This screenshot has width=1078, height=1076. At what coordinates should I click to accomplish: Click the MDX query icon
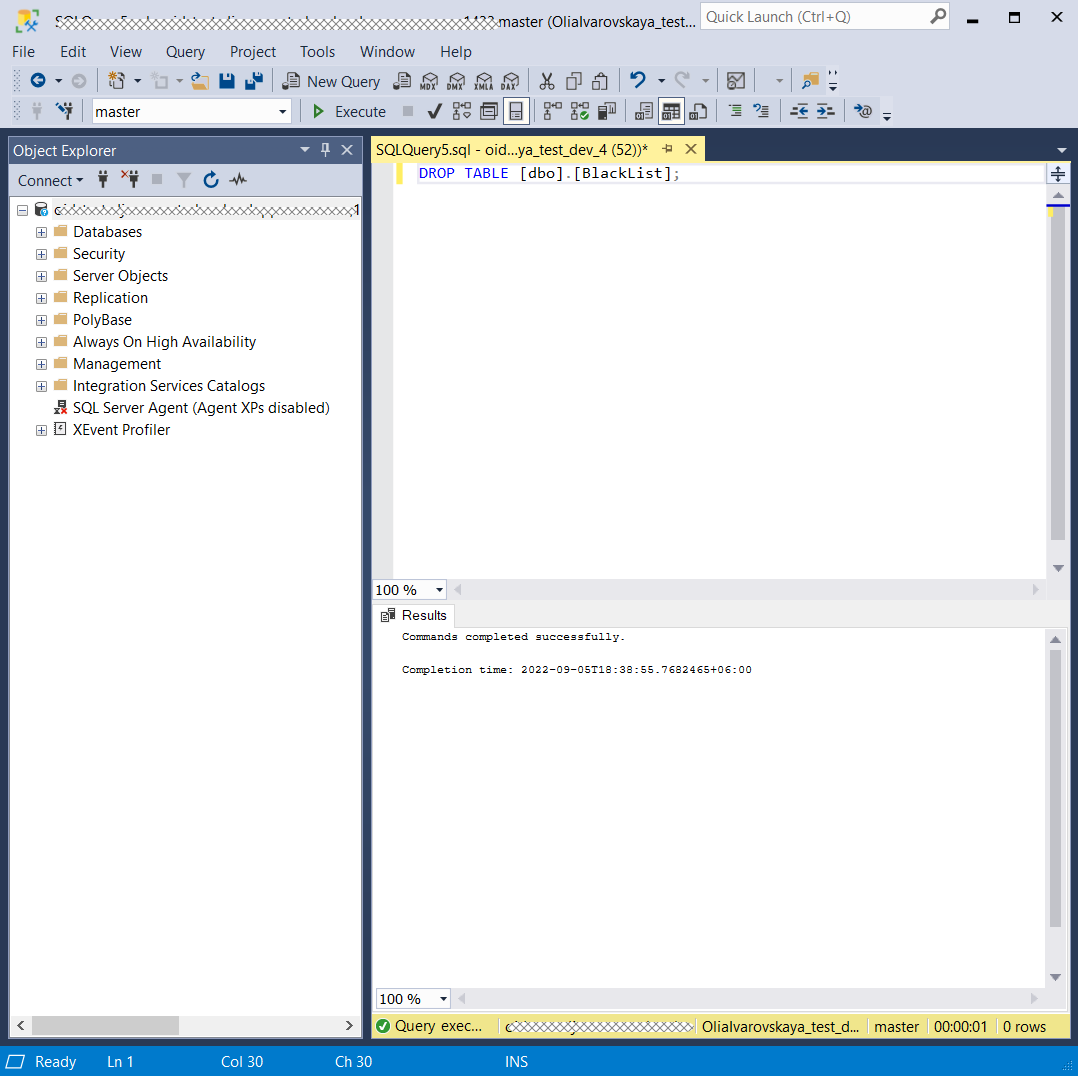tap(429, 81)
